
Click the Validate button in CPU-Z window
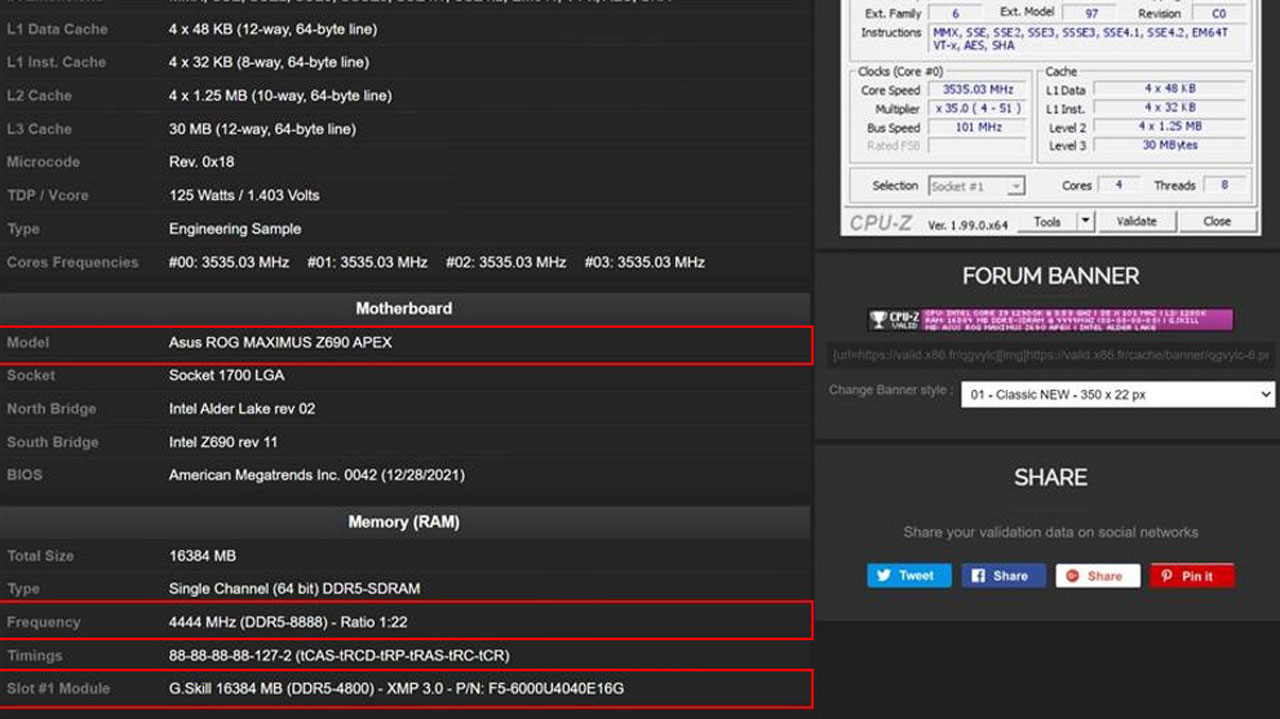(x=1136, y=222)
